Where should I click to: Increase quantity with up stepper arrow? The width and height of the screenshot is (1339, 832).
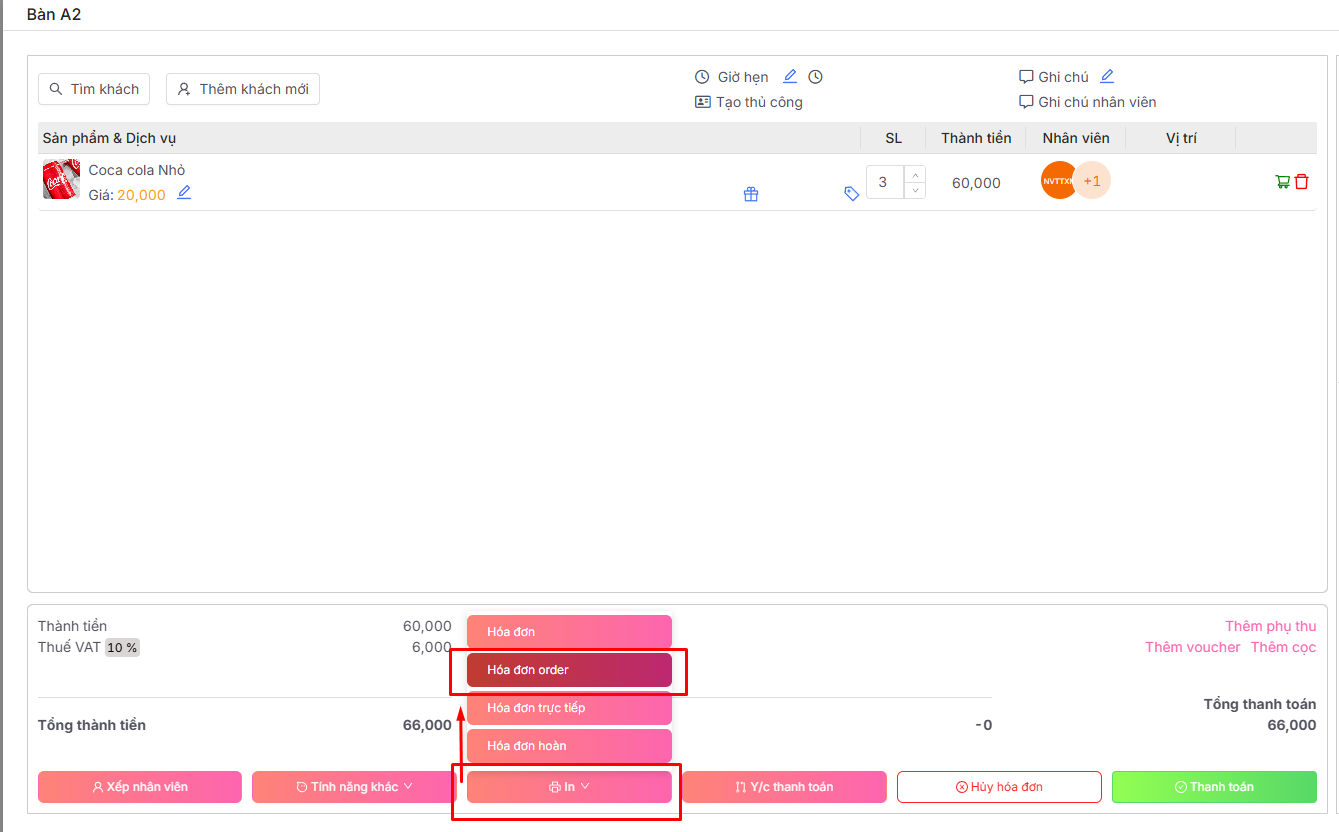click(914, 174)
